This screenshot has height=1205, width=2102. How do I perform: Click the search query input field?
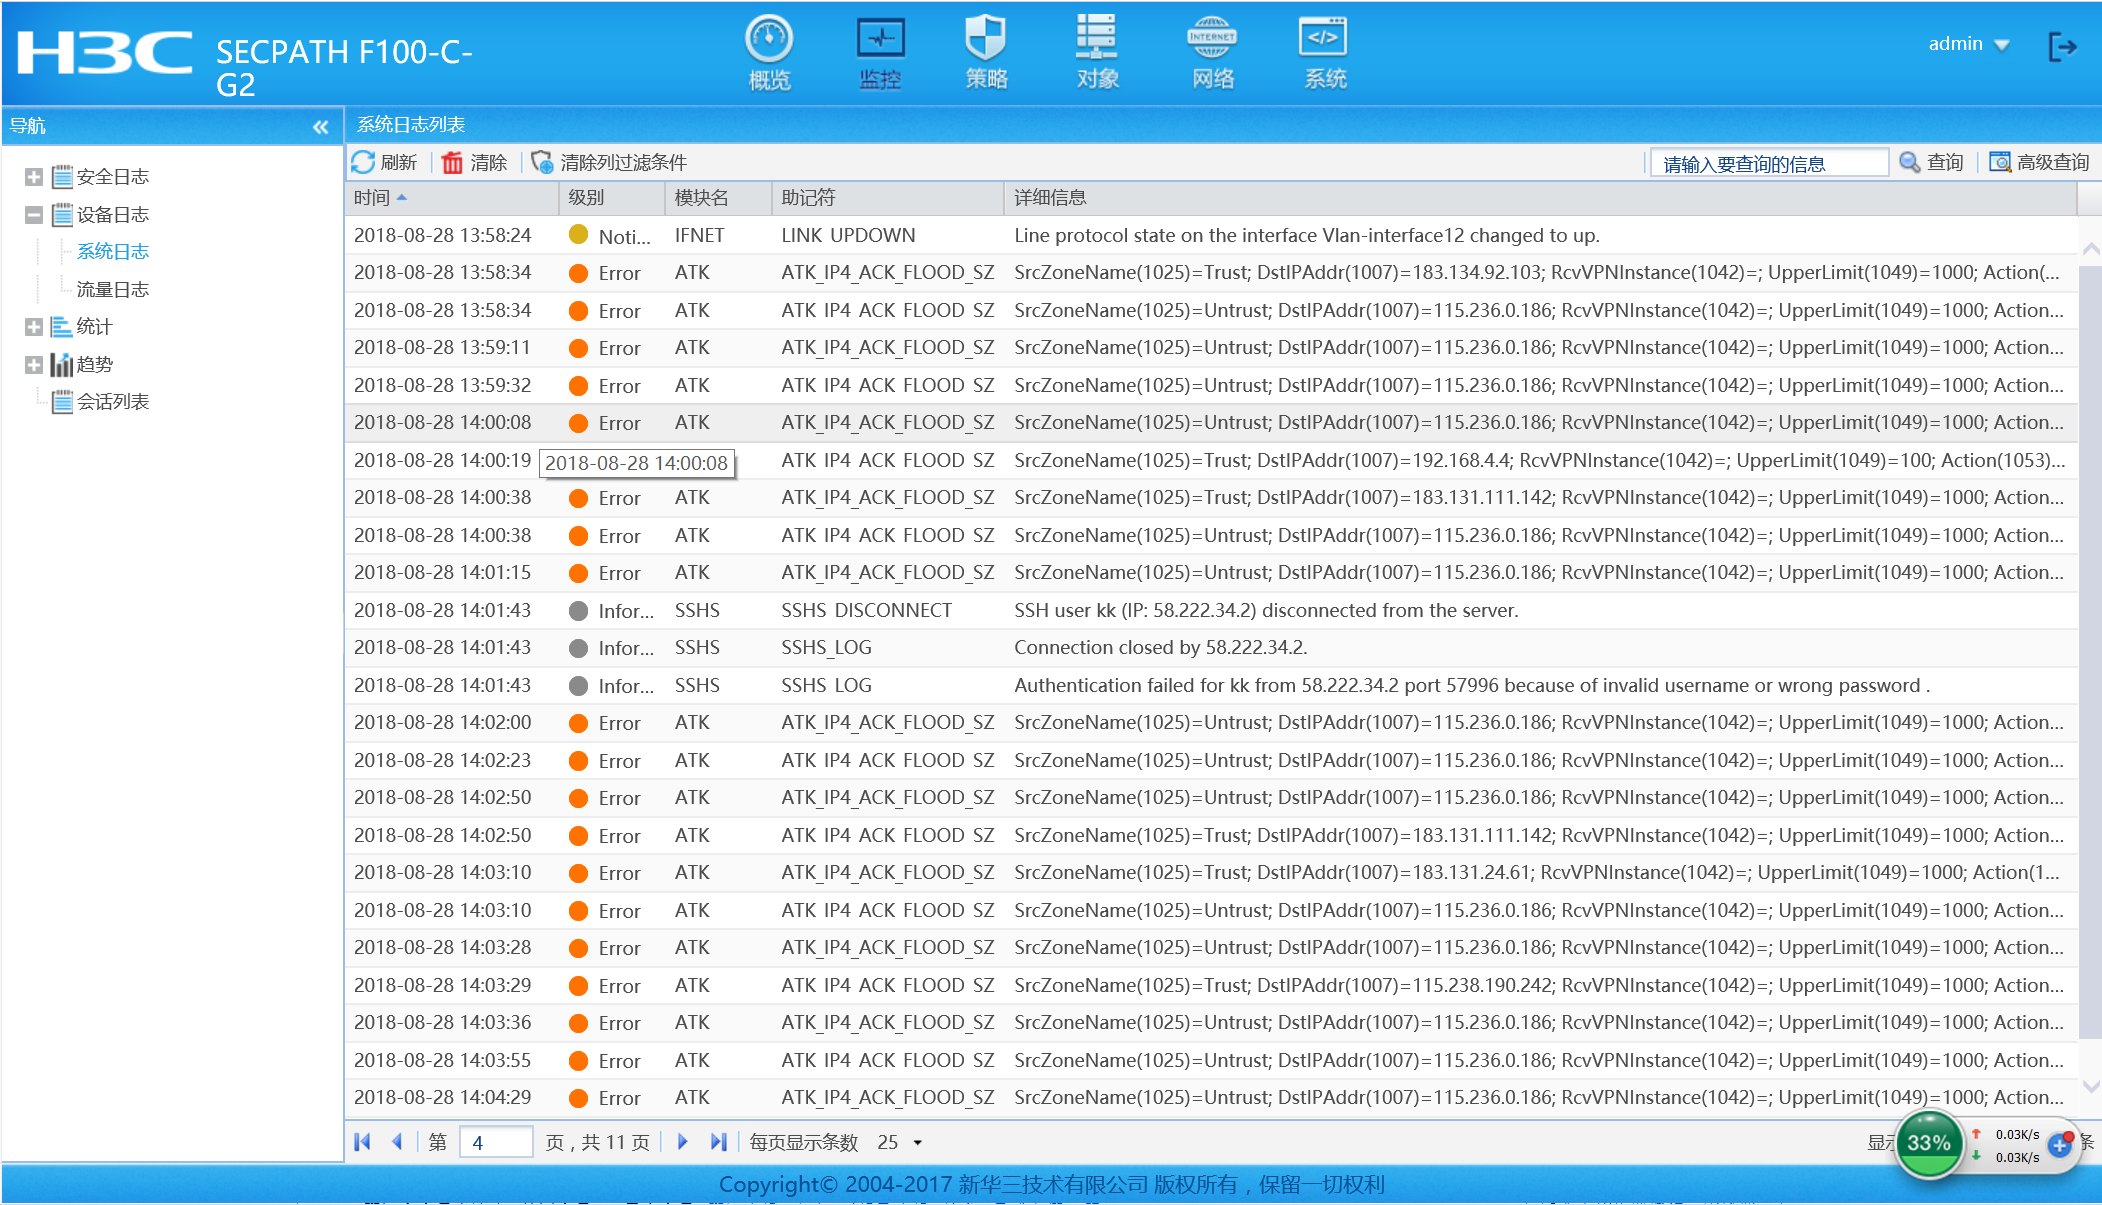tap(1767, 163)
